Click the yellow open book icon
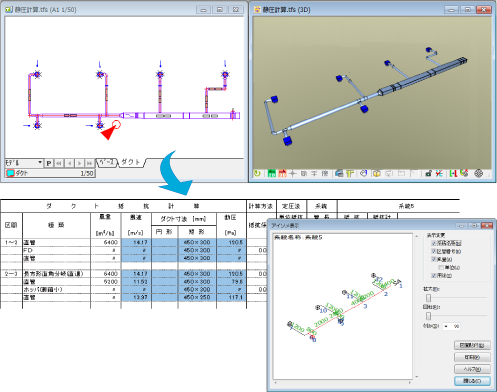The height and width of the screenshot is (392, 497). pos(377,173)
